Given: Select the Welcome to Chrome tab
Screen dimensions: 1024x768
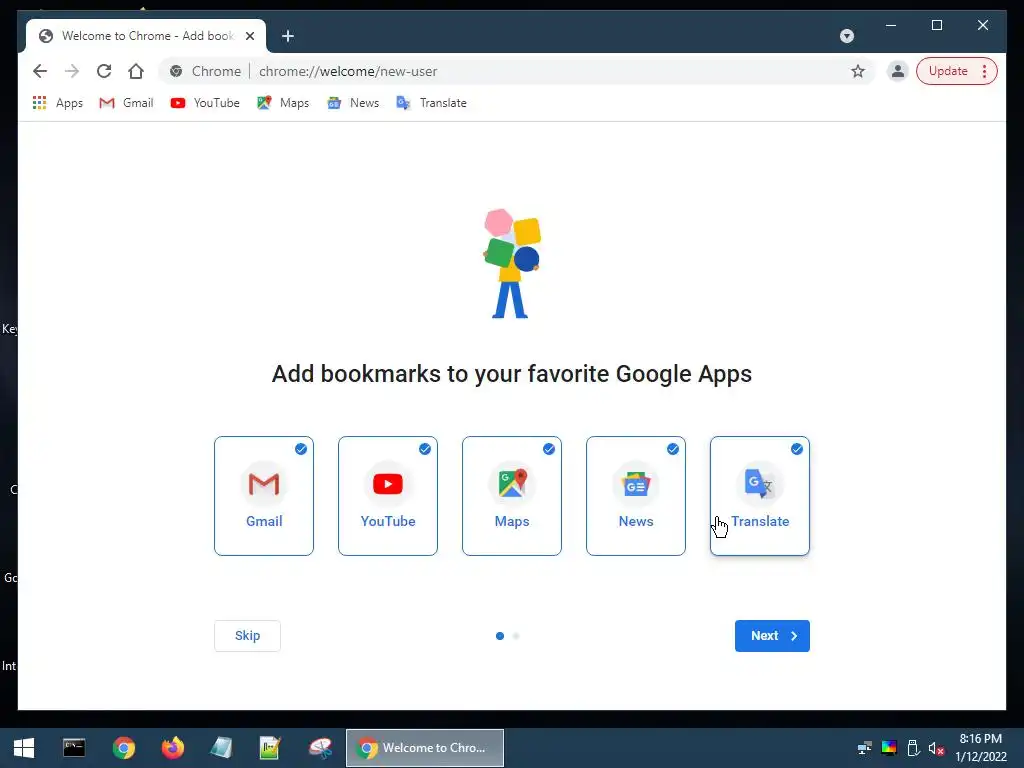Looking at the screenshot, I should 146,36.
